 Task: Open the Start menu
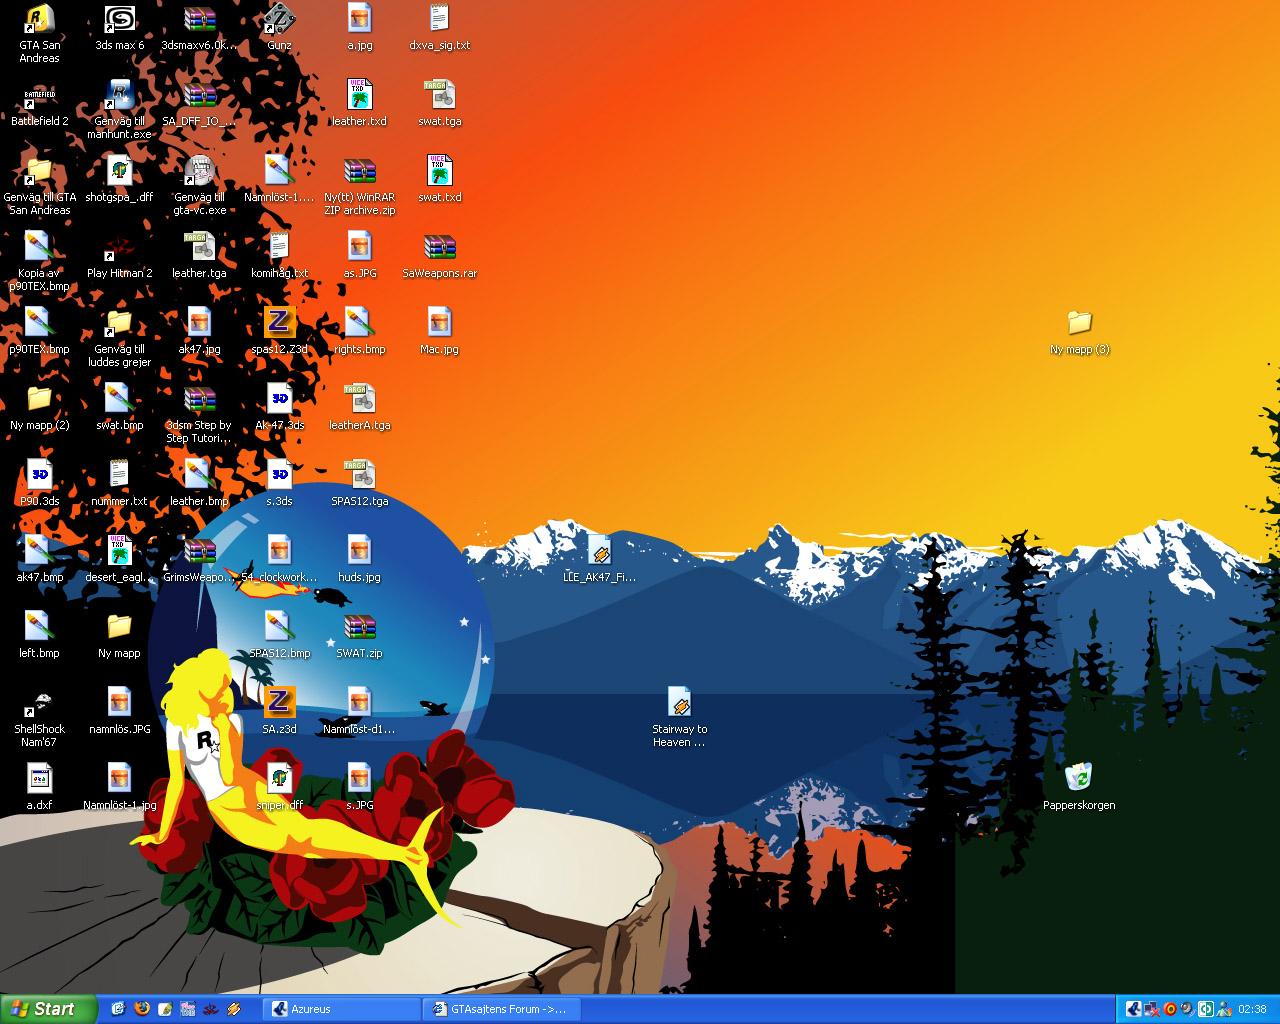click(48, 1009)
